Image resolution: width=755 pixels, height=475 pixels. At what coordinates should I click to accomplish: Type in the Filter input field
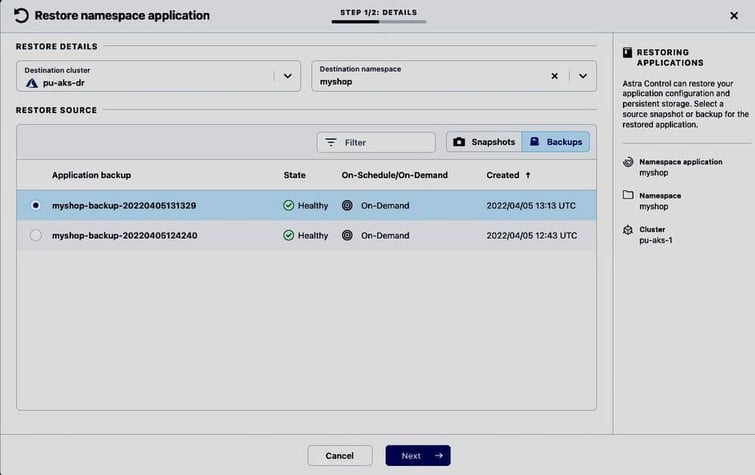385,143
